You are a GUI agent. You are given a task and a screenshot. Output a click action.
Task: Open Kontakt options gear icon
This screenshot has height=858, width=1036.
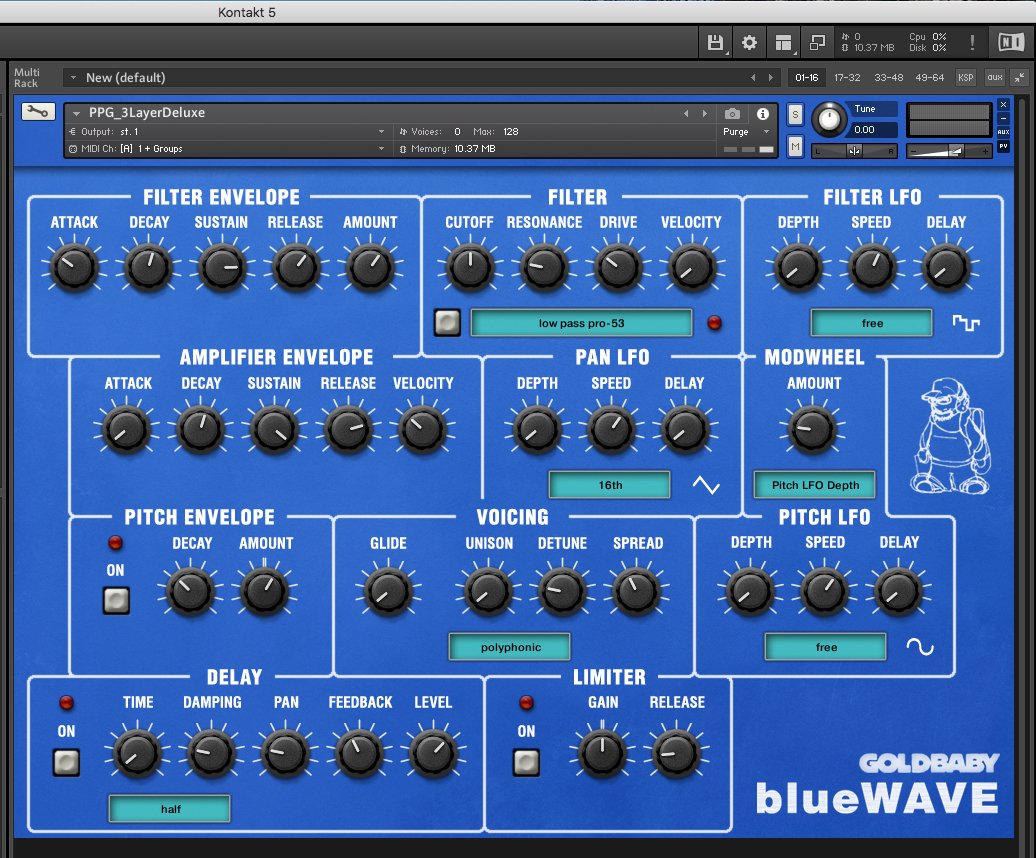point(749,43)
